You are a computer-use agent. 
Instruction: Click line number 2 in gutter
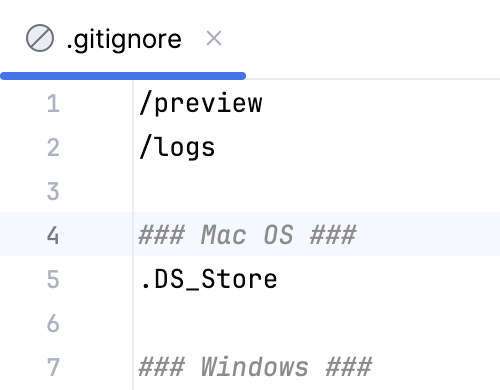[53, 147]
